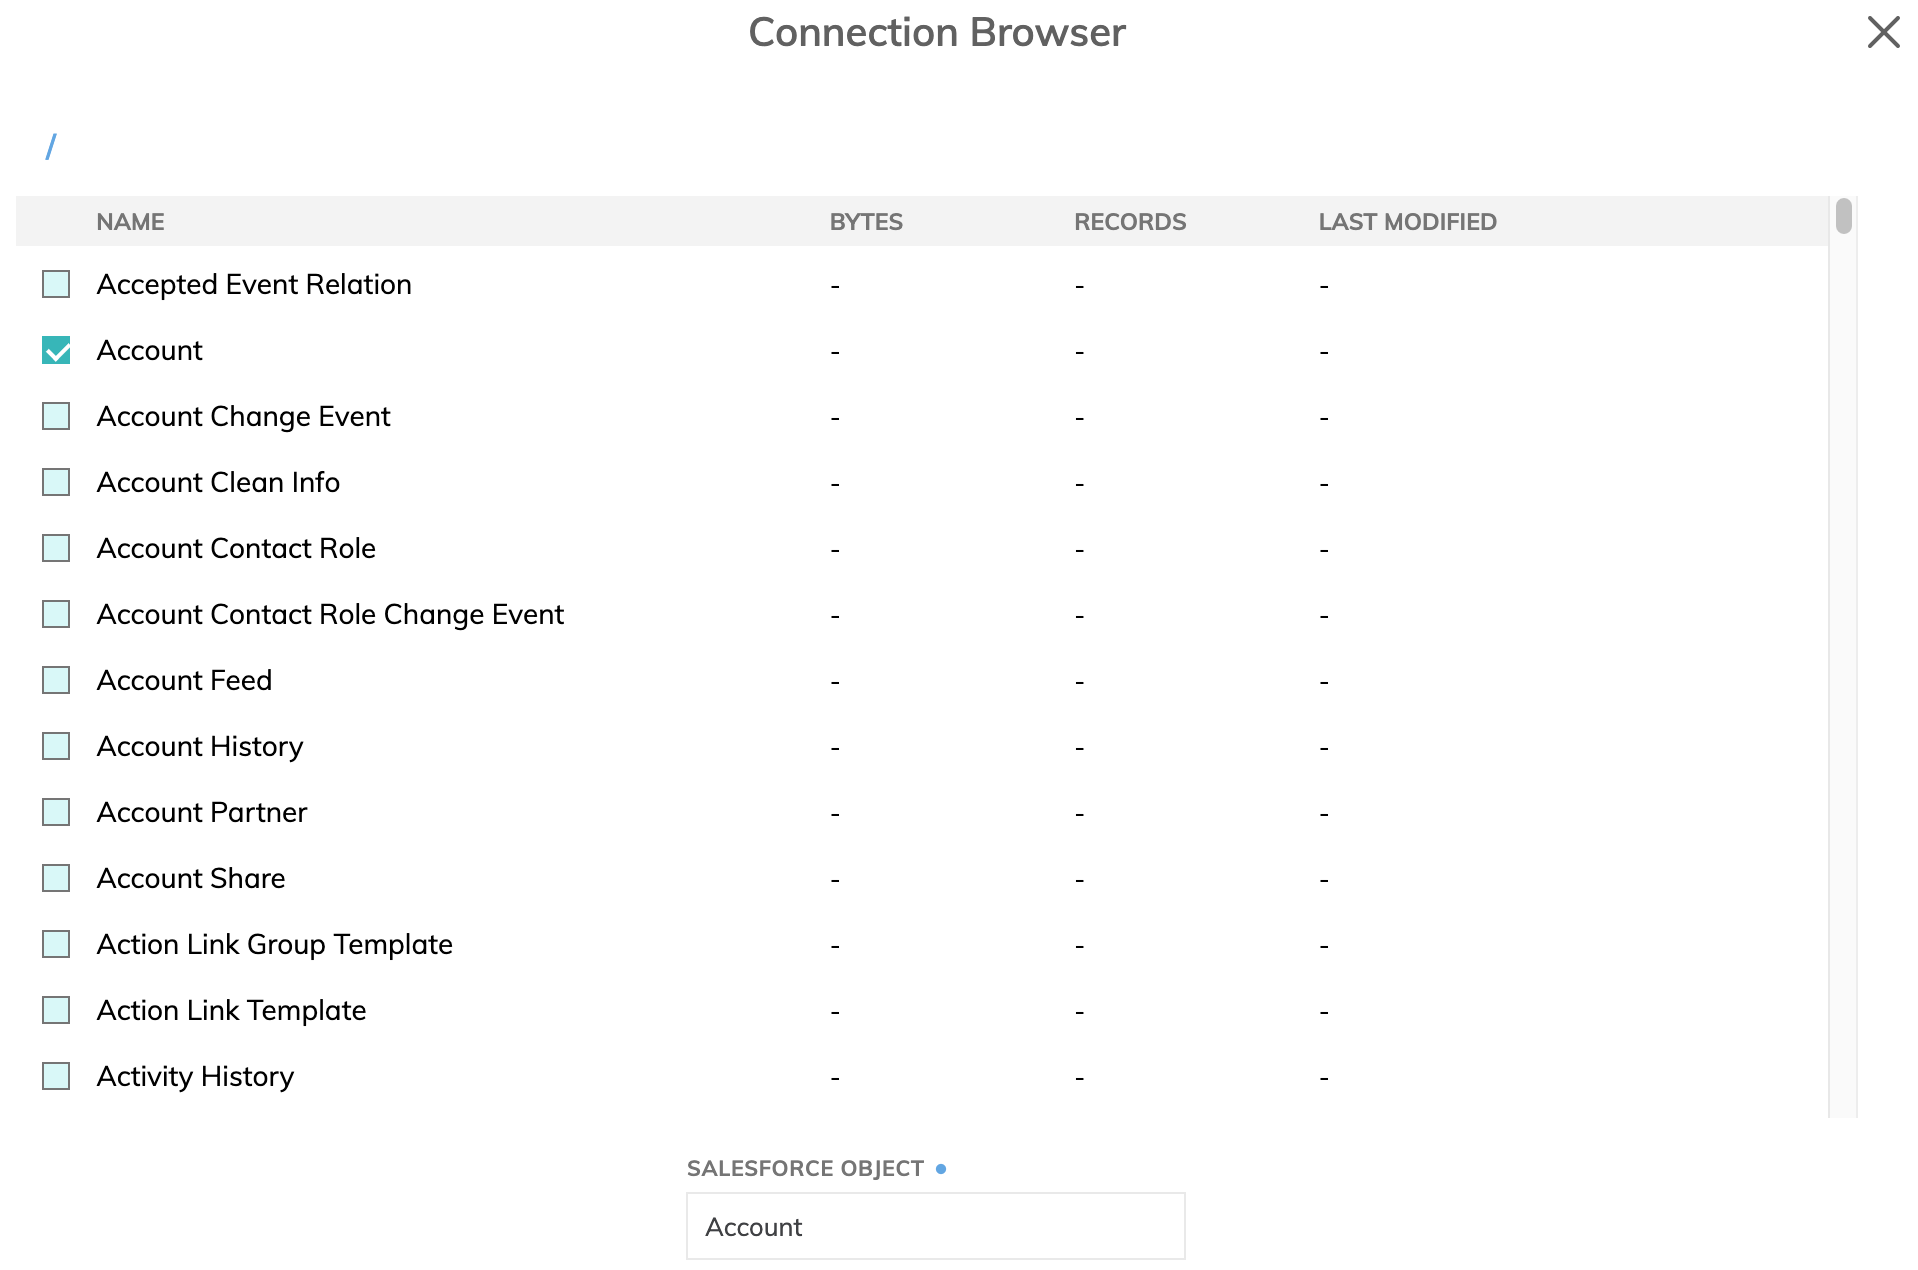
Task: Click the Action Link Group Template name
Action: tap(275, 945)
